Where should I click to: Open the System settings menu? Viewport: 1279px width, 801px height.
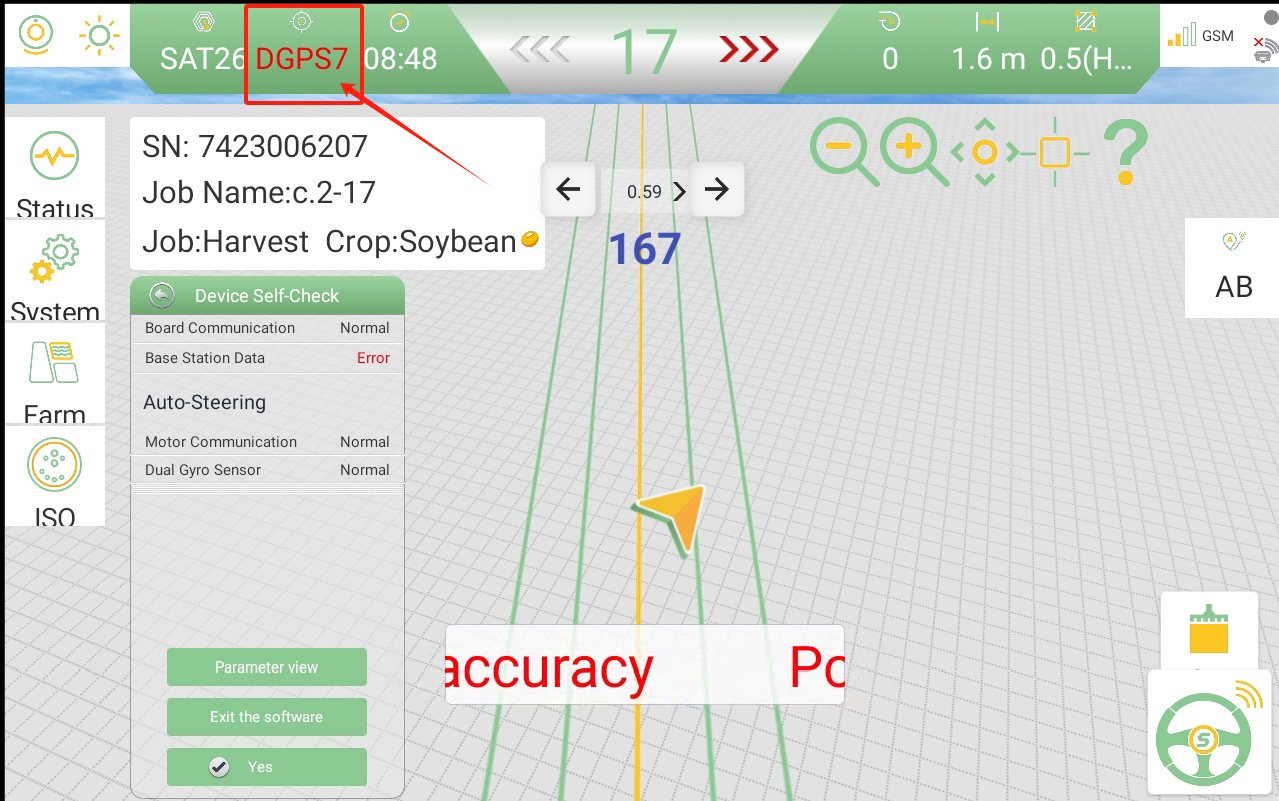[55, 272]
